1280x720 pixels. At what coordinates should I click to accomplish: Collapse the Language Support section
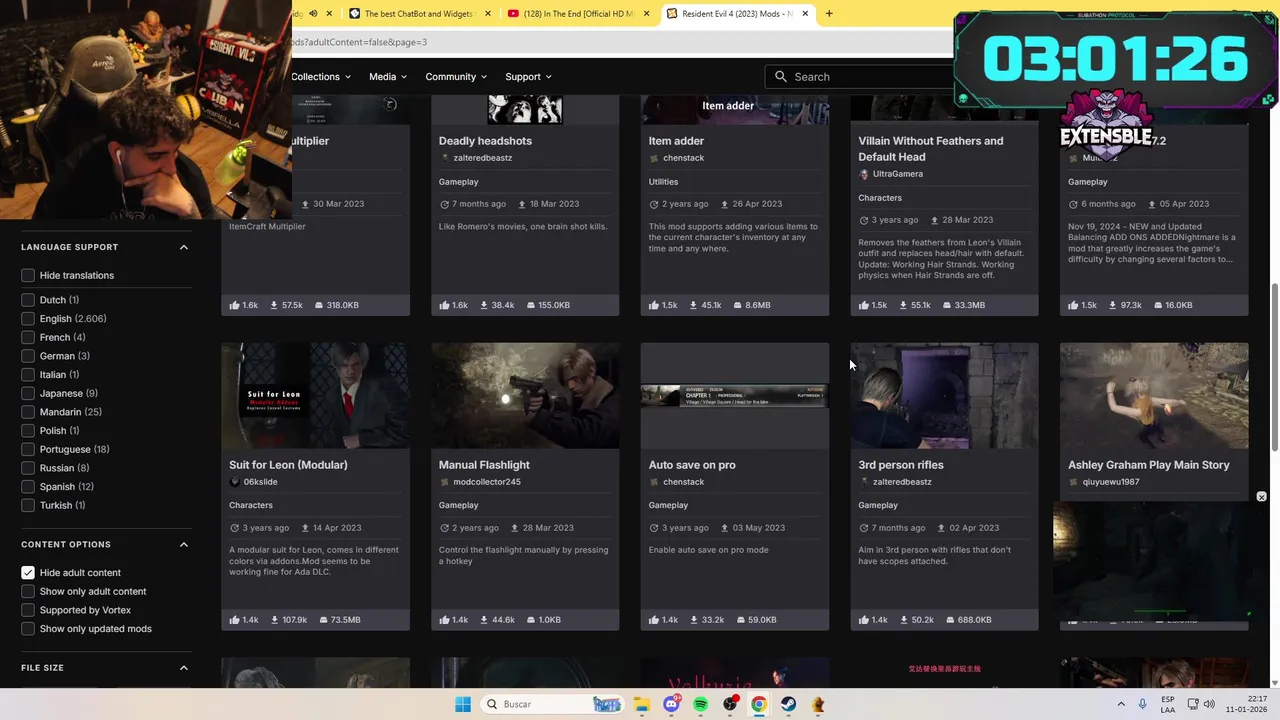184,247
